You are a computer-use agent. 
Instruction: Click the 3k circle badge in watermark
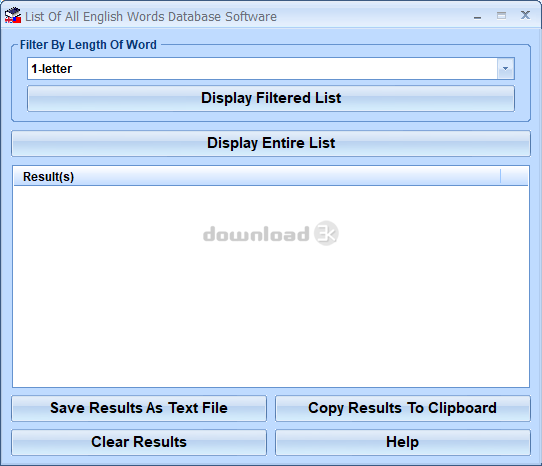point(326,233)
